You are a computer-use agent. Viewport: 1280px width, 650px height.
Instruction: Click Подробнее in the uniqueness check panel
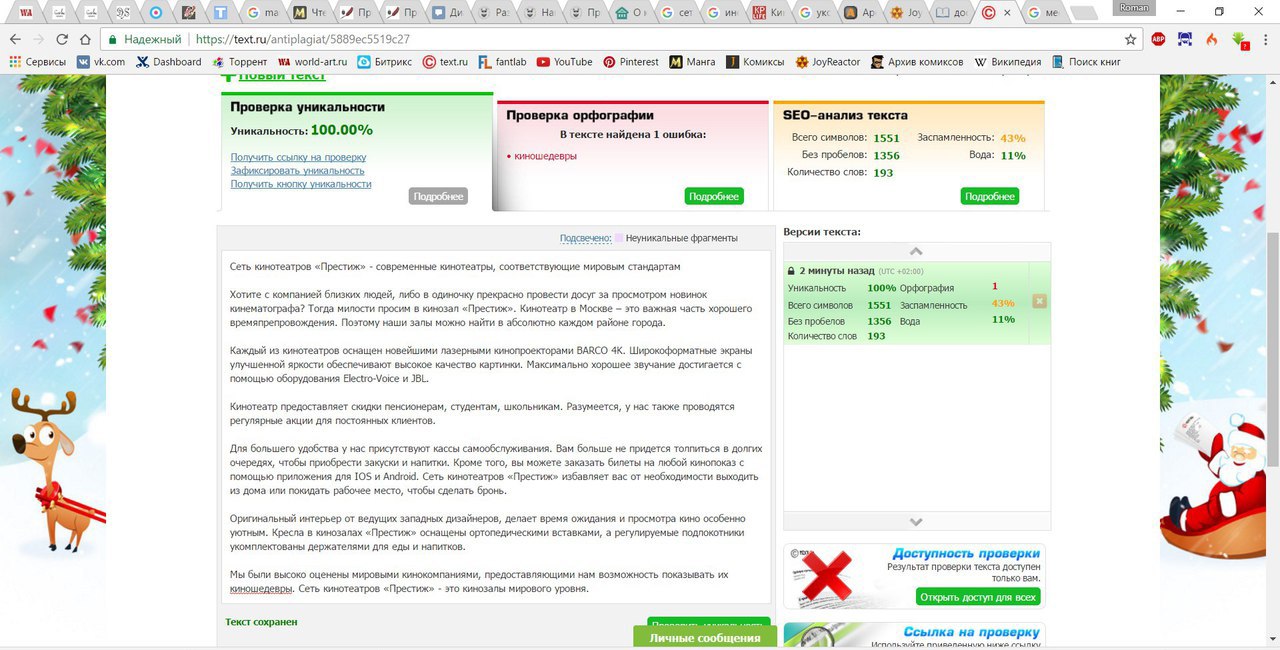click(438, 196)
